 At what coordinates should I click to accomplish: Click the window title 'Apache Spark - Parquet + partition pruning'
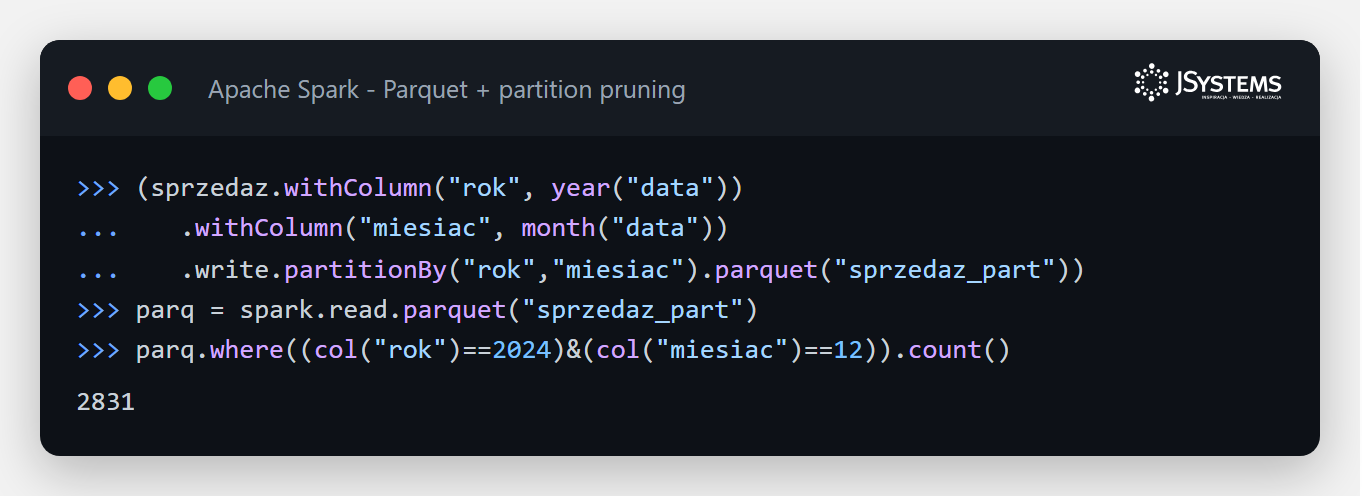[x=447, y=90]
